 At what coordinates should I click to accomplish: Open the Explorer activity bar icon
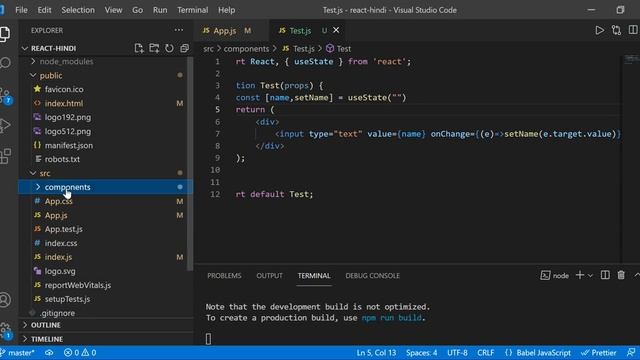(x=5, y=34)
